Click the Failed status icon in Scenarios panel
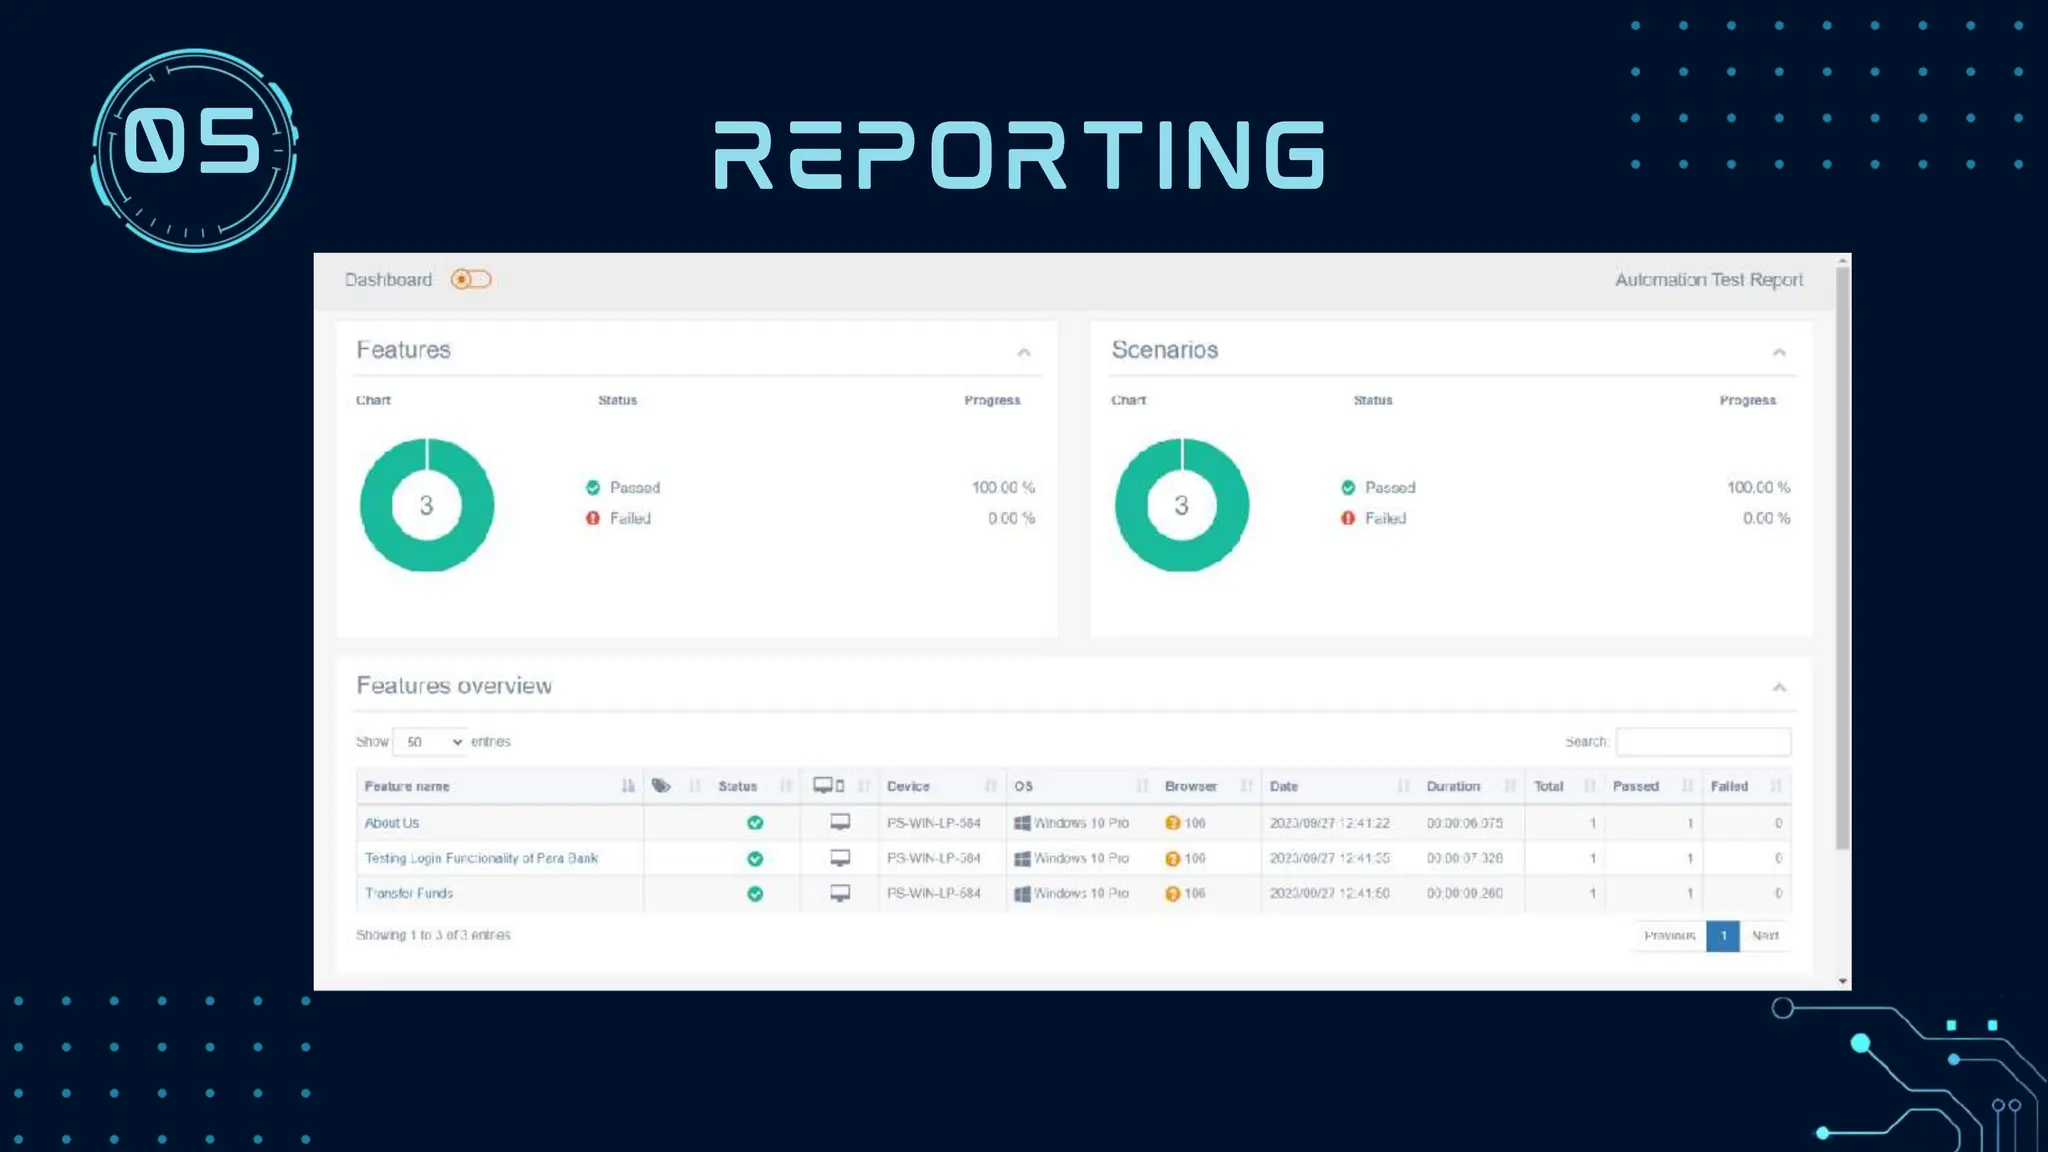This screenshot has width=2048, height=1152. [x=1348, y=518]
